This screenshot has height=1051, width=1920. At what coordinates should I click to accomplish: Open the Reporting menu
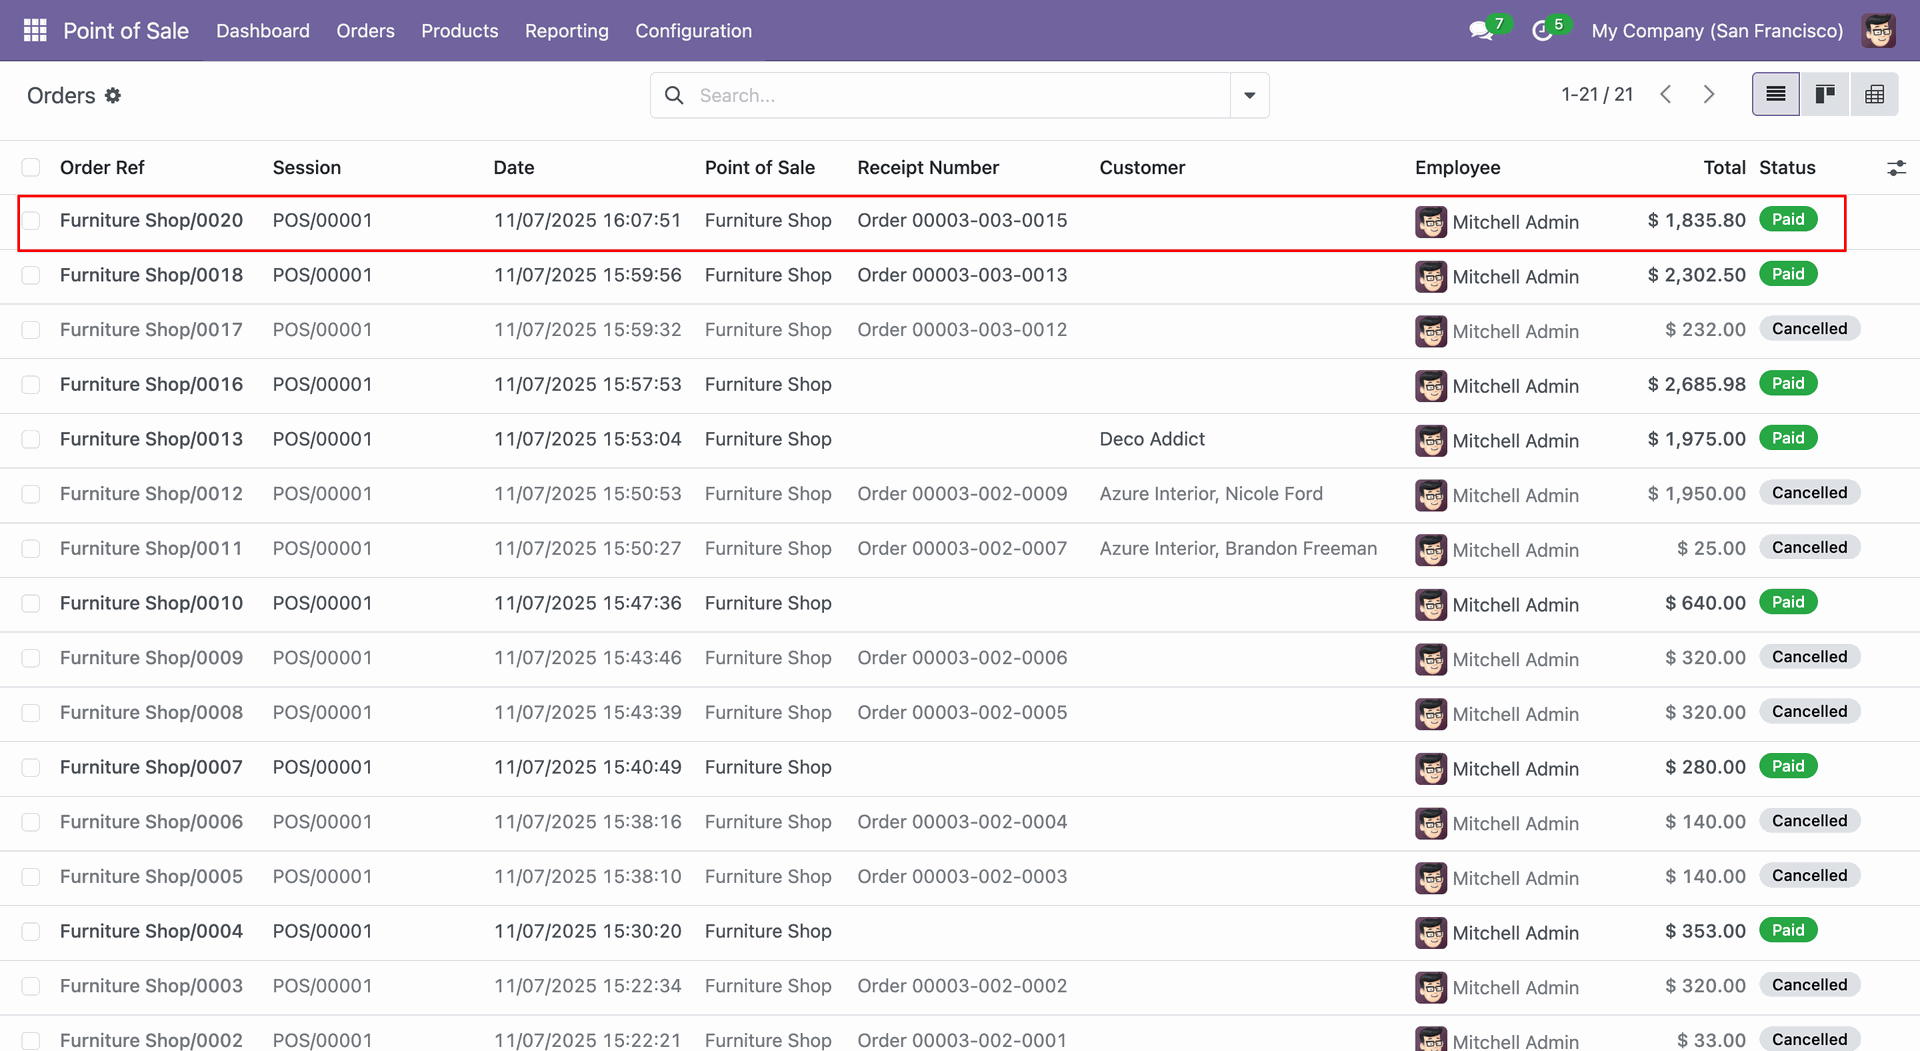pos(566,31)
